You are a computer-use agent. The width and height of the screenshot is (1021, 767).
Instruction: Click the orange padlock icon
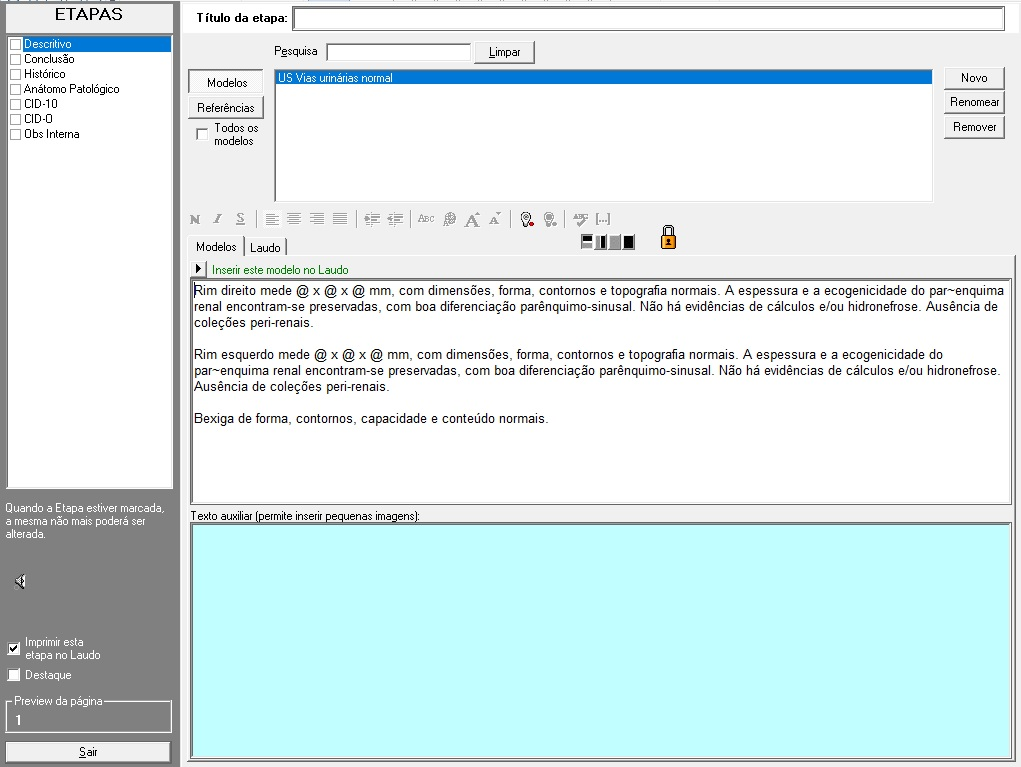point(668,238)
